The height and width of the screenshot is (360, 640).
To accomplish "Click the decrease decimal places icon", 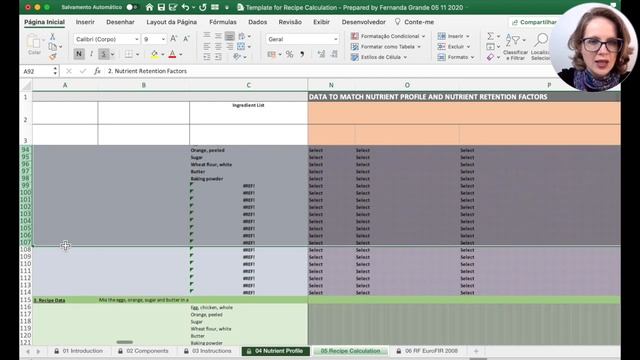I will 334,54.
